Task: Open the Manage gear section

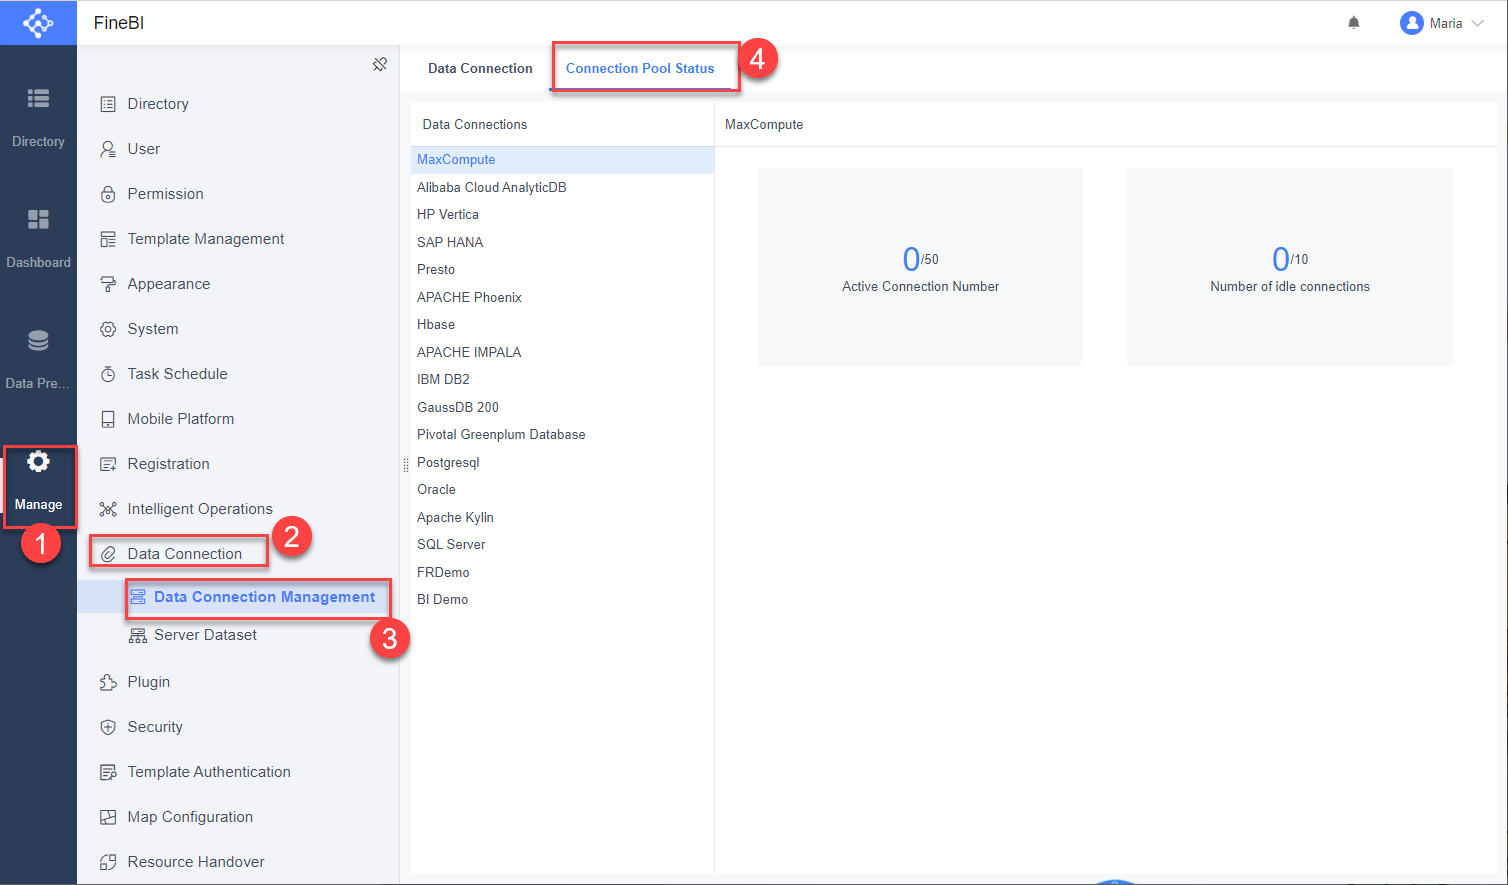Action: [38, 480]
